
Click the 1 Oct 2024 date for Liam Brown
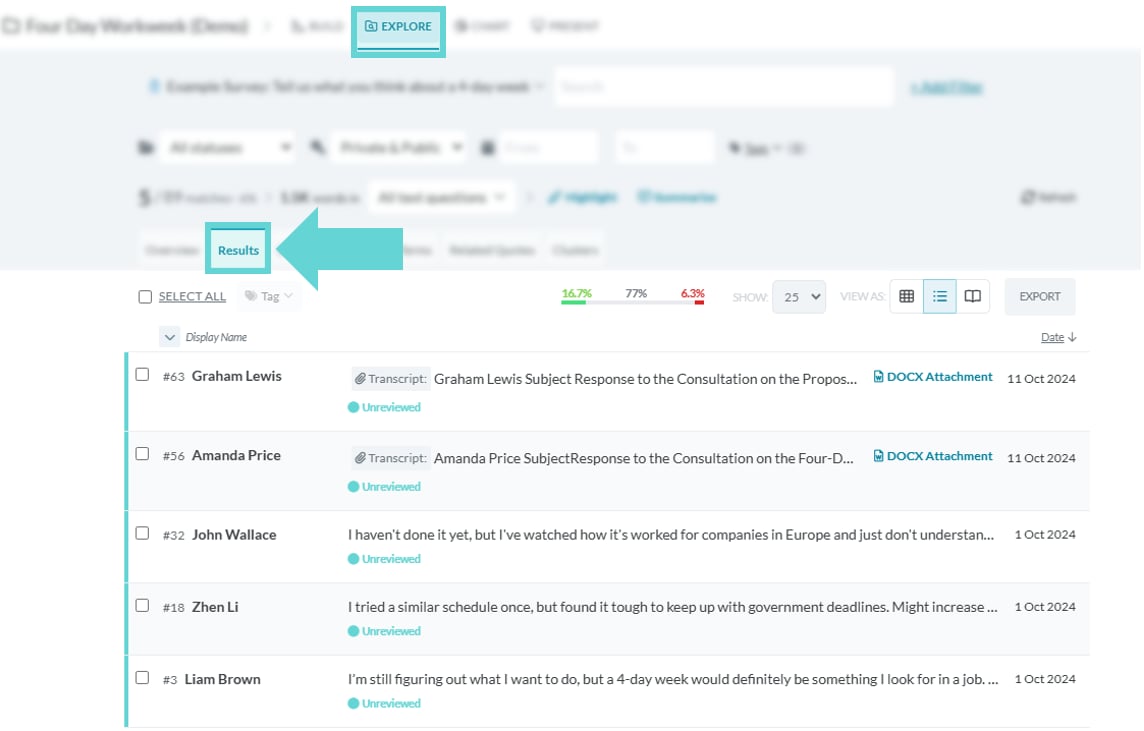point(1045,679)
